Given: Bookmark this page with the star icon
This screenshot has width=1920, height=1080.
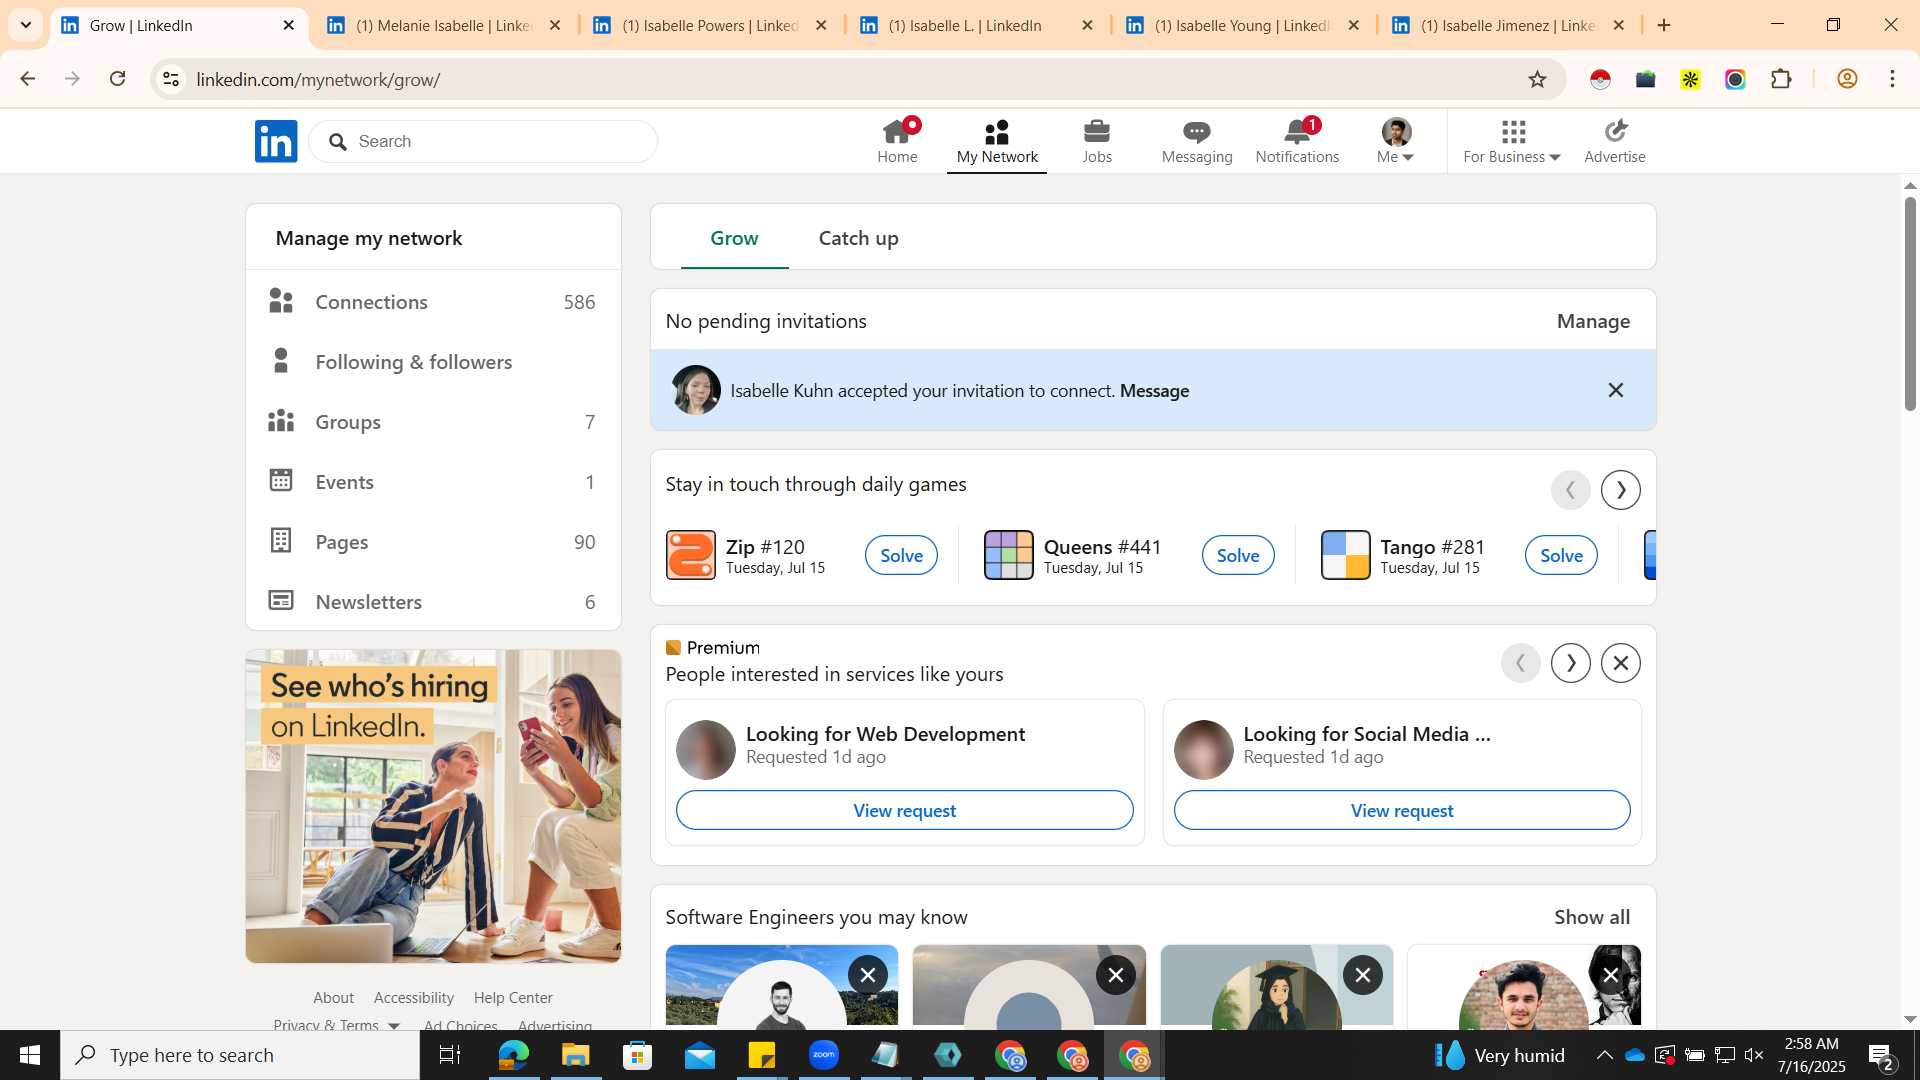Looking at the screenshot, I should [x=1538, y=79].
